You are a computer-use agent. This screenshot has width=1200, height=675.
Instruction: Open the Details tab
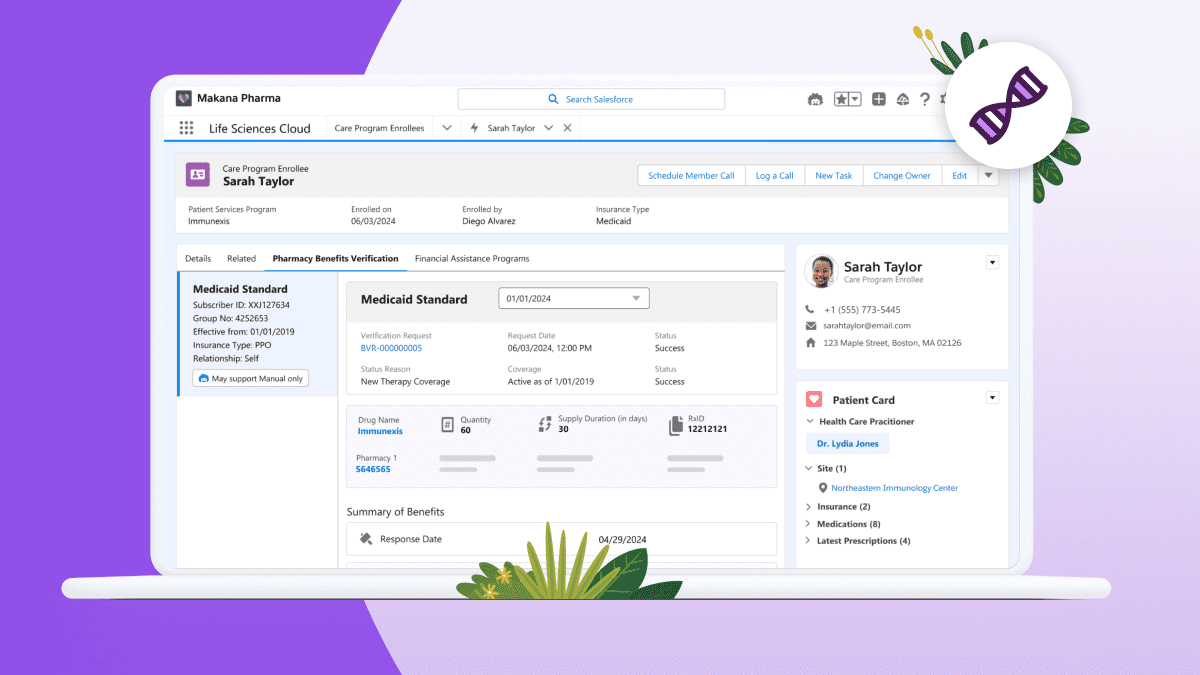pos(197,258)
